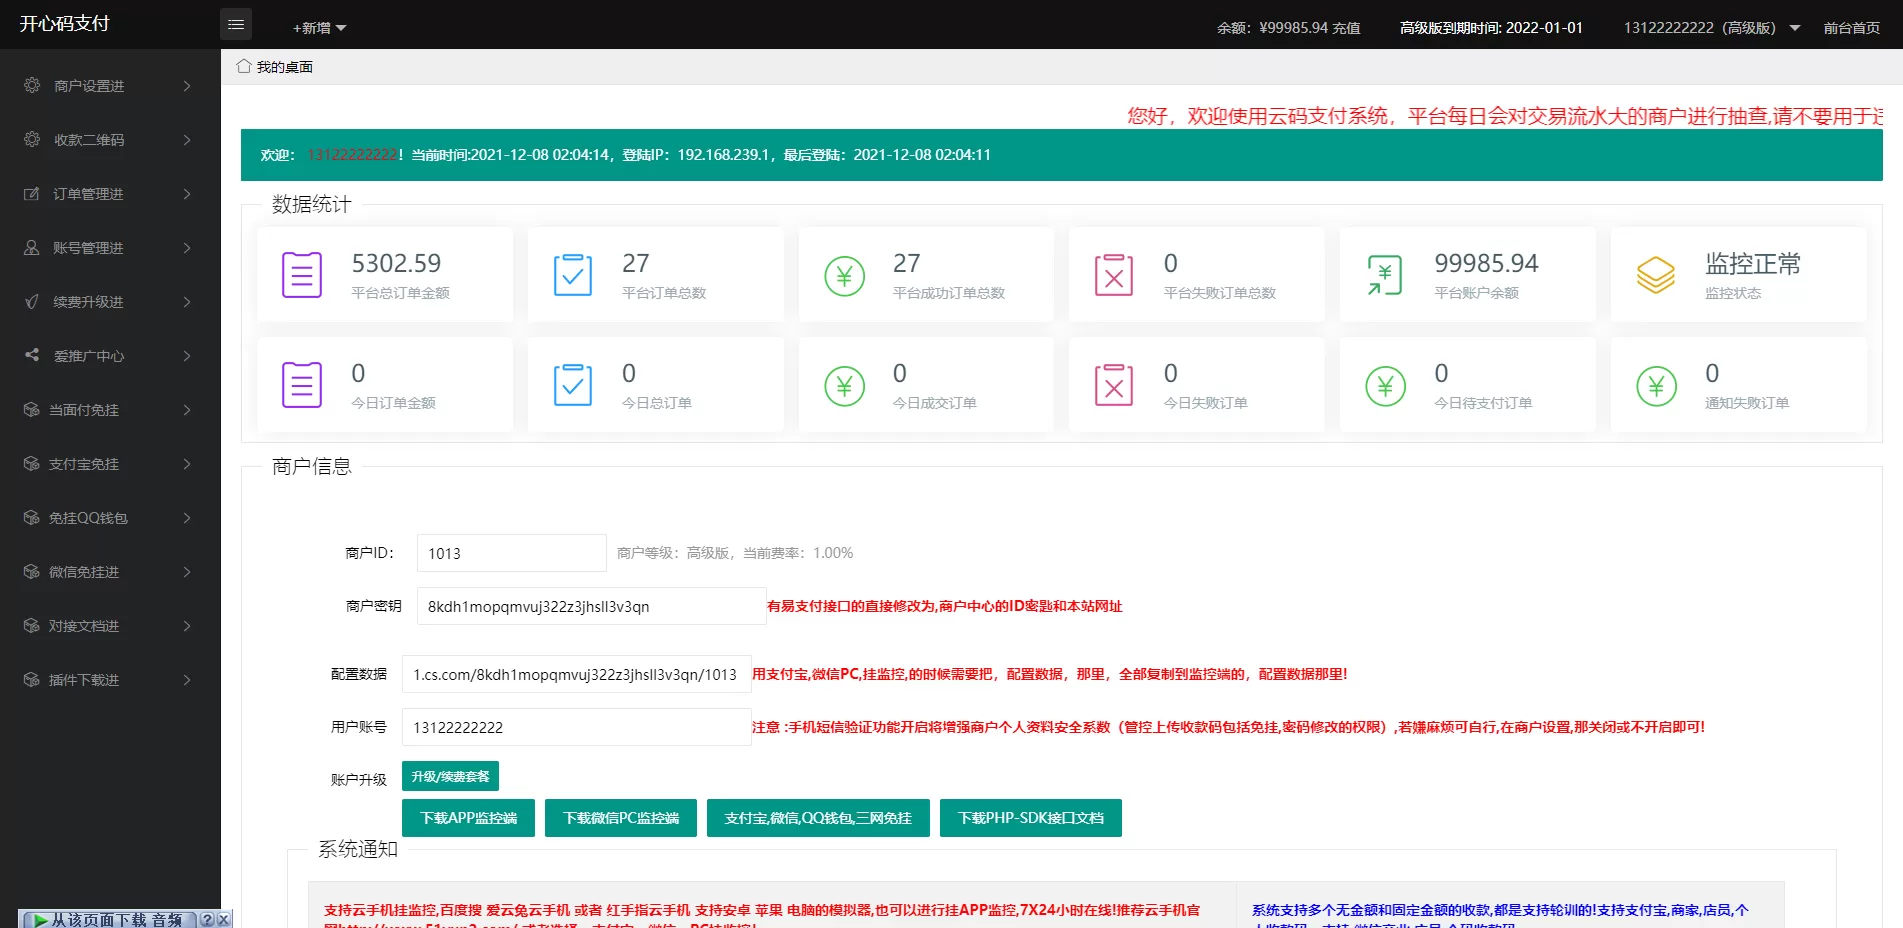The width and height of the screenshot is (1903, 928).
Task: Click the green yen icon for 平台成功订单总数
Action: (844, 275)
